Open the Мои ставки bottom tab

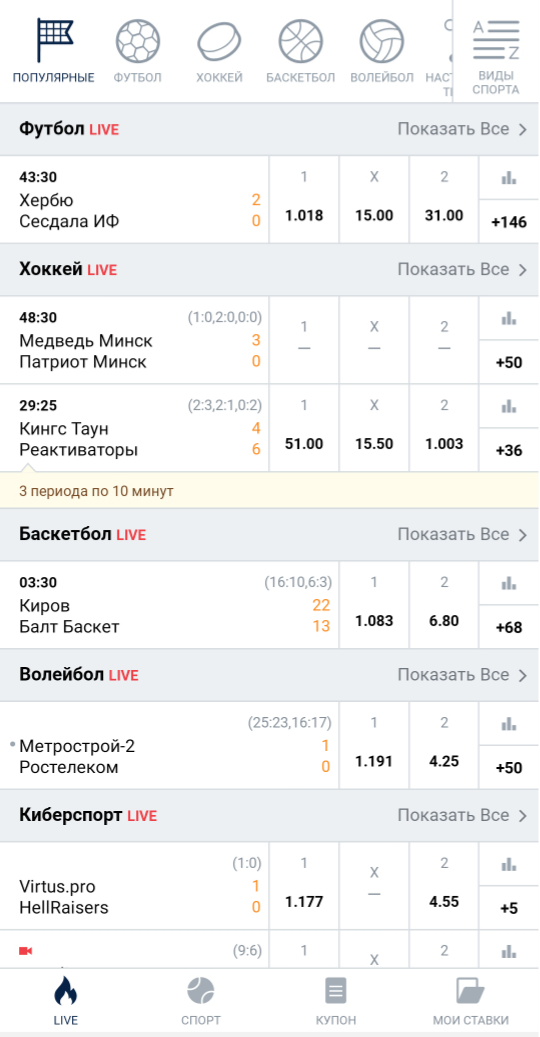coord(471,1002)
